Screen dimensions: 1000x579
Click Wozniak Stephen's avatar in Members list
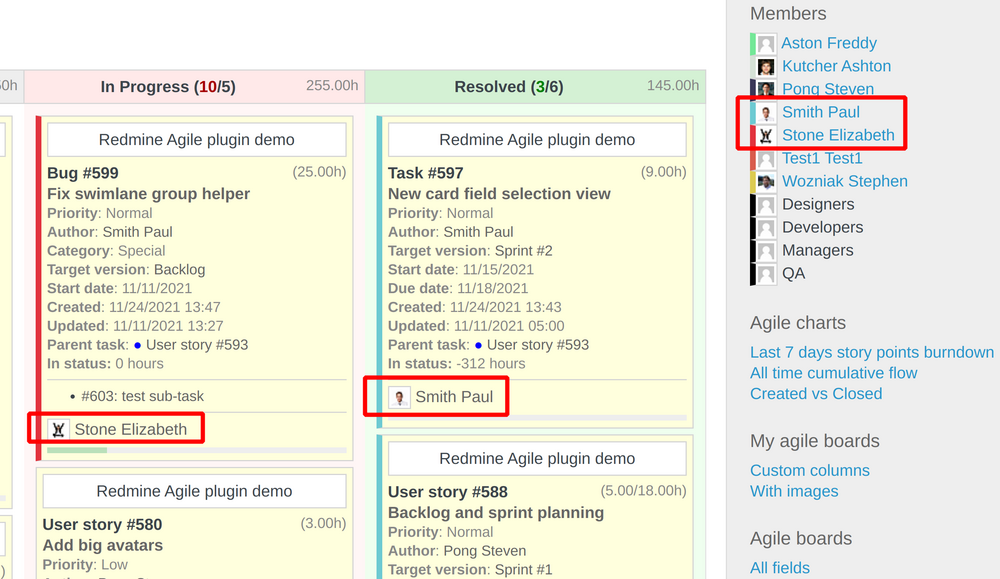(764, 181)
